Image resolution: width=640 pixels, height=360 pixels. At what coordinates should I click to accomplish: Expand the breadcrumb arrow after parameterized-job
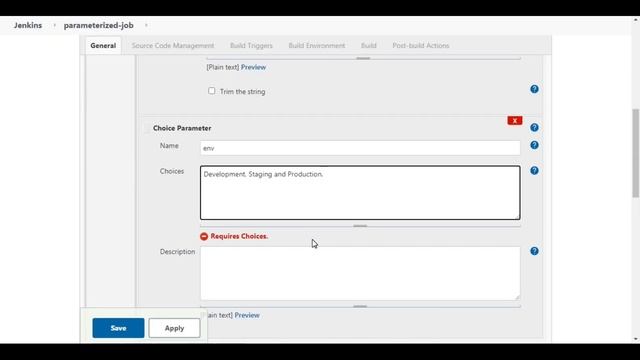[x=146, y=25]
